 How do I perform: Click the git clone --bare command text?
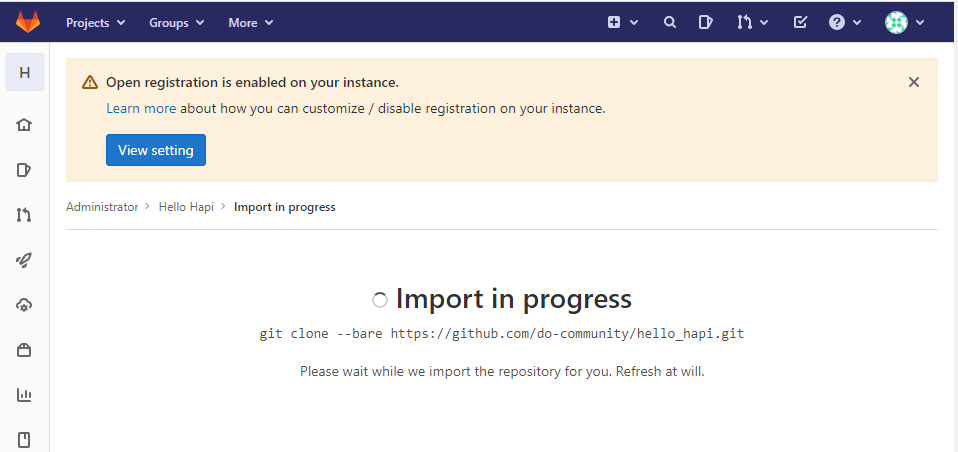pyautogui.click(x=502, y=334)
